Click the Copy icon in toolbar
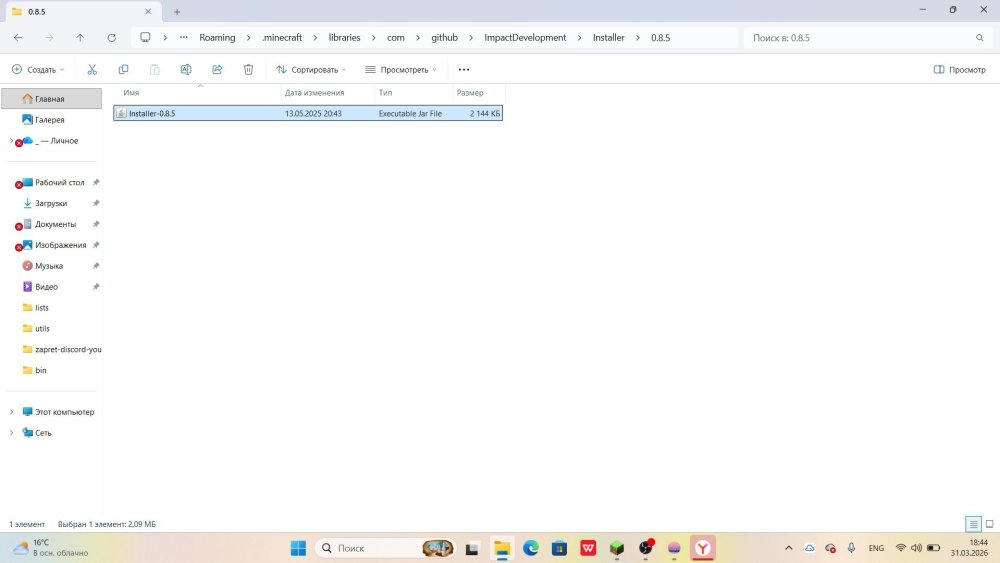The width and height of the screenshot is (1000, 563). click(x=123, y=70)
